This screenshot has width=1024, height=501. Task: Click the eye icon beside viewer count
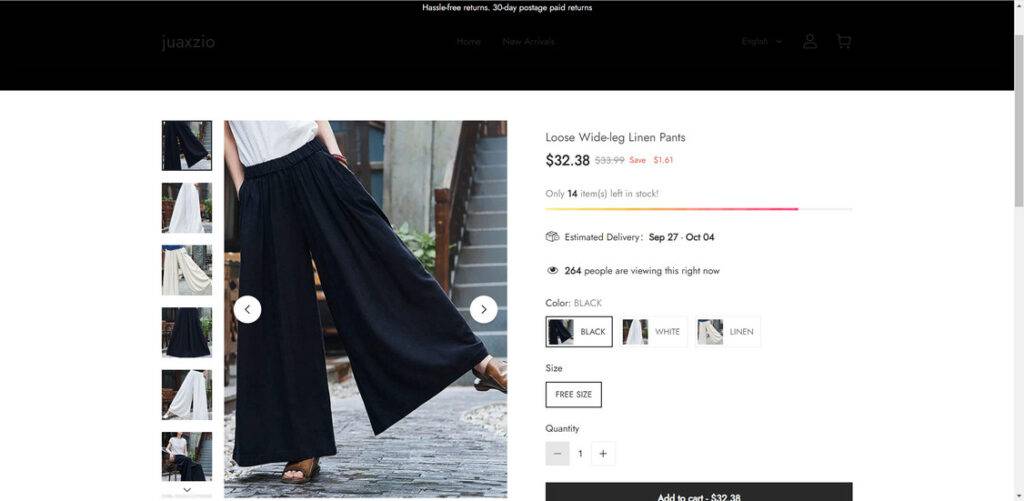click(552, 270)
